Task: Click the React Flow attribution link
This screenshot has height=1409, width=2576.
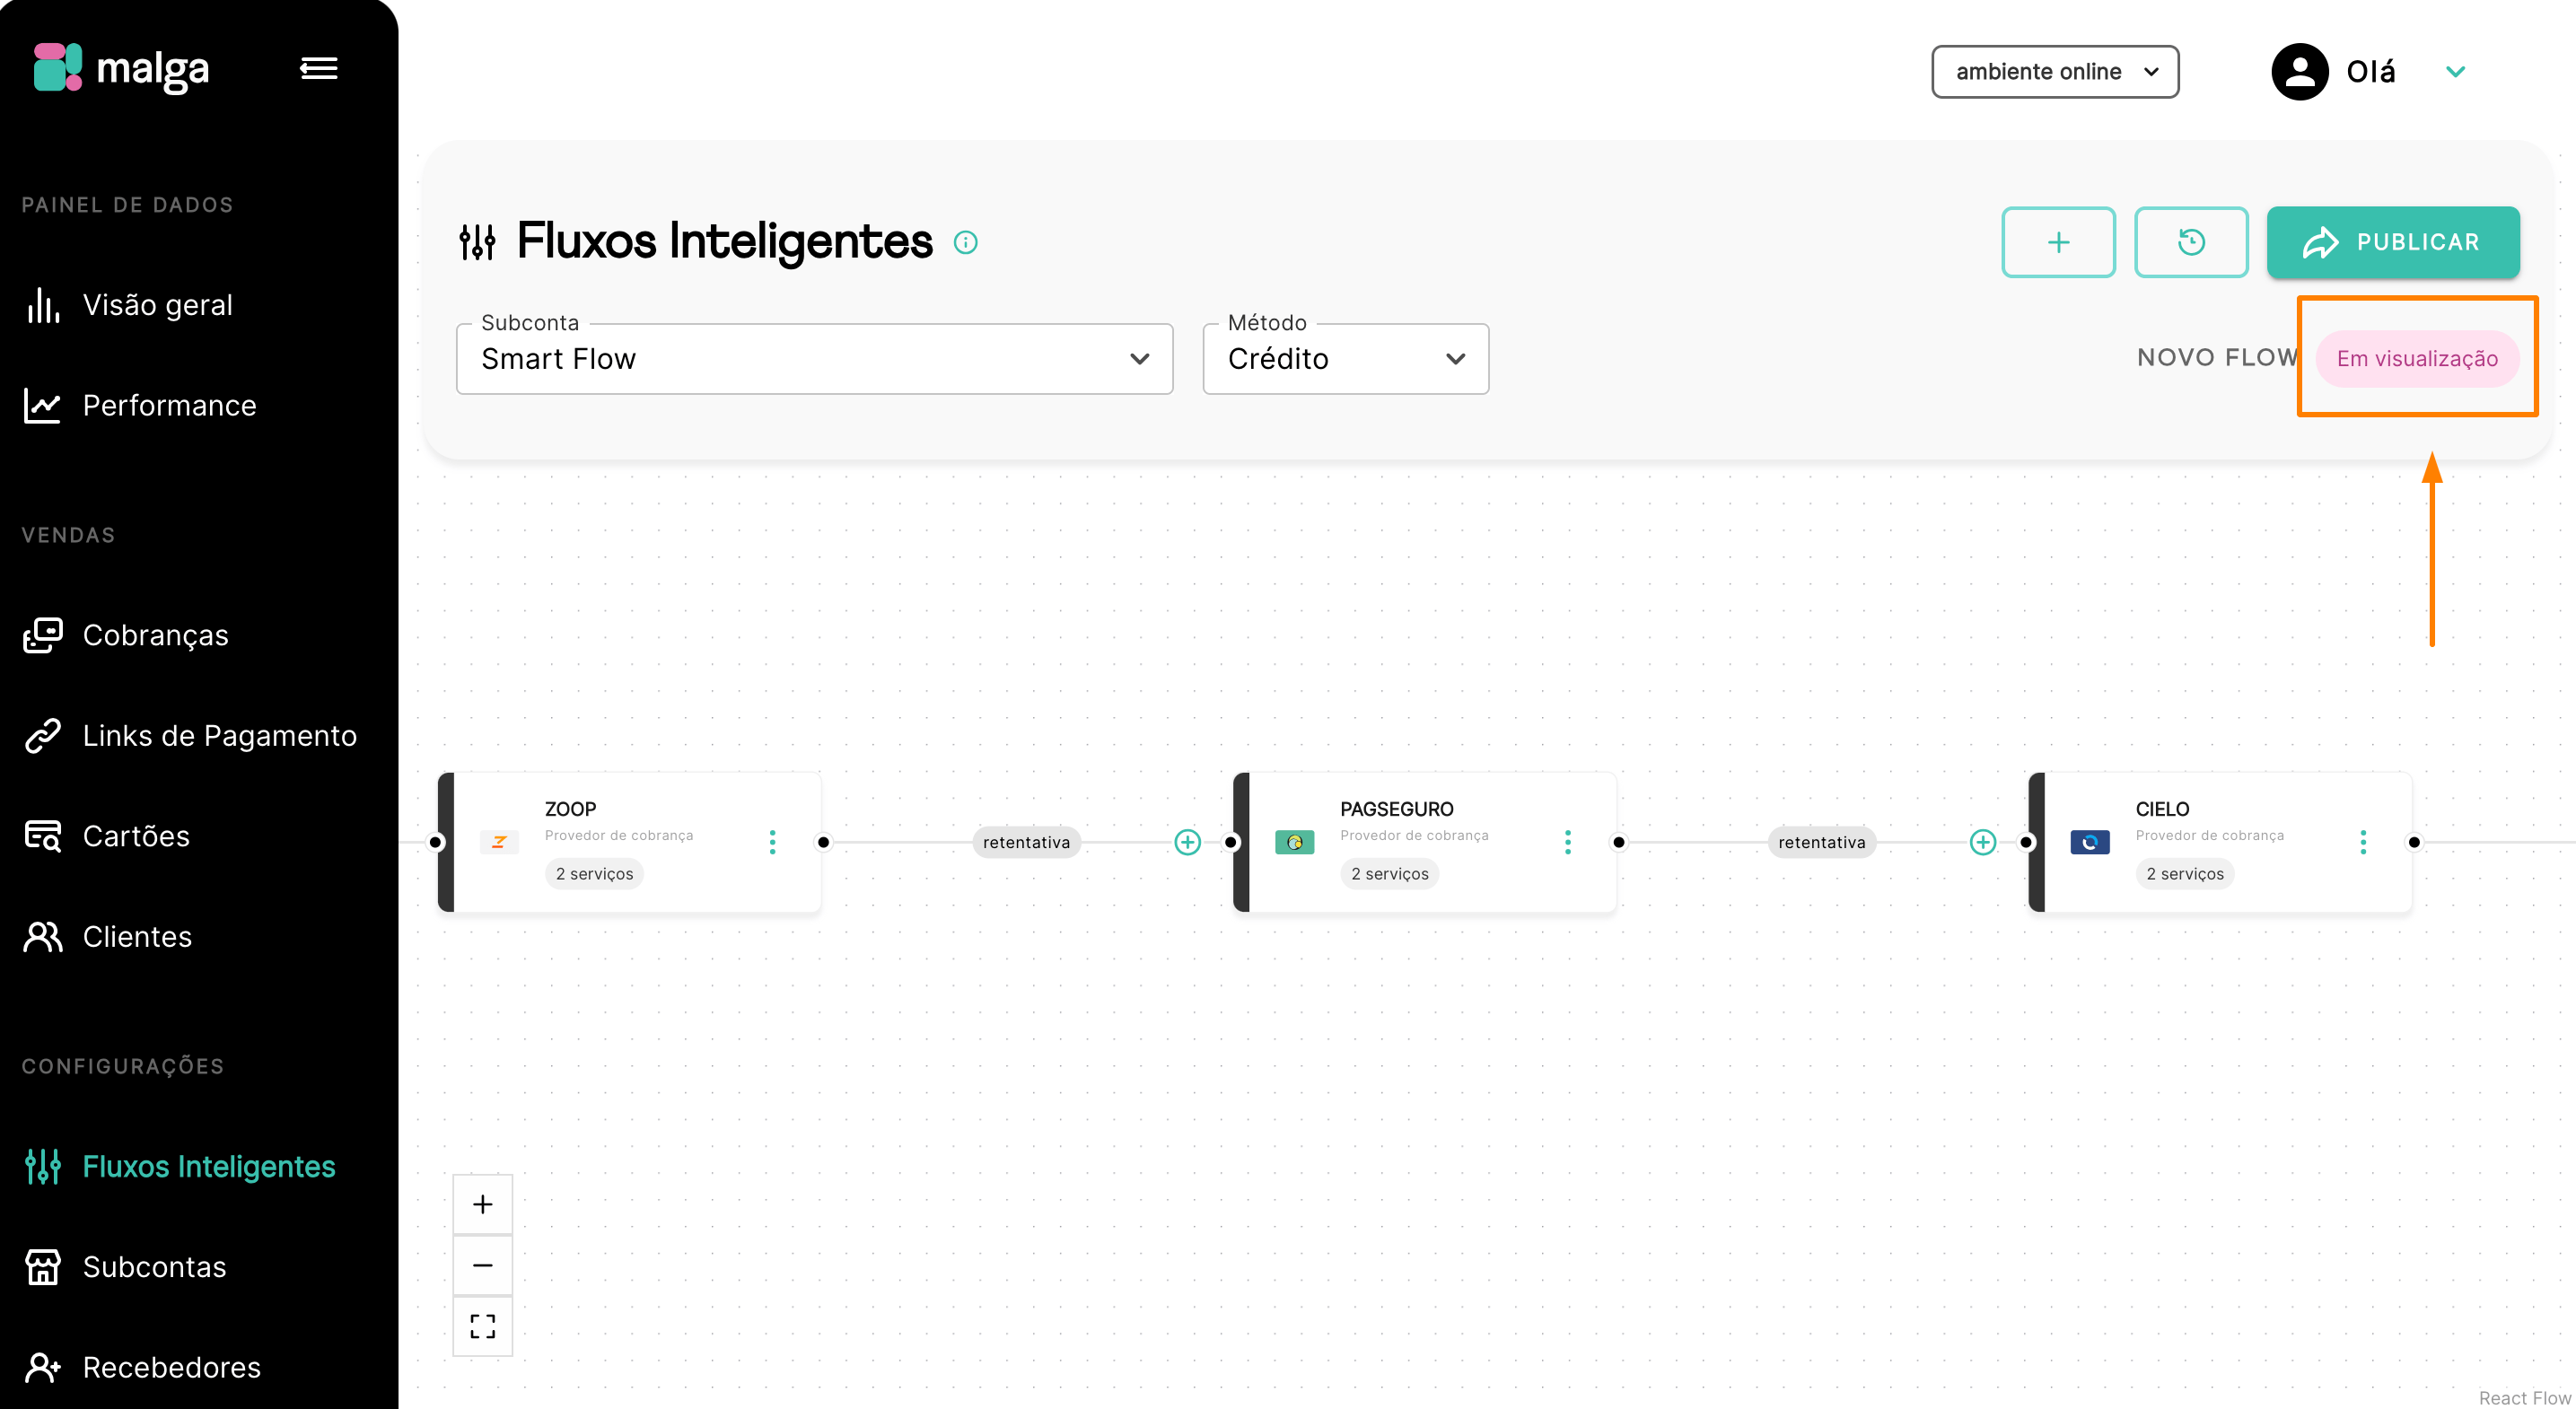Action: (x=2524, y=1397)
